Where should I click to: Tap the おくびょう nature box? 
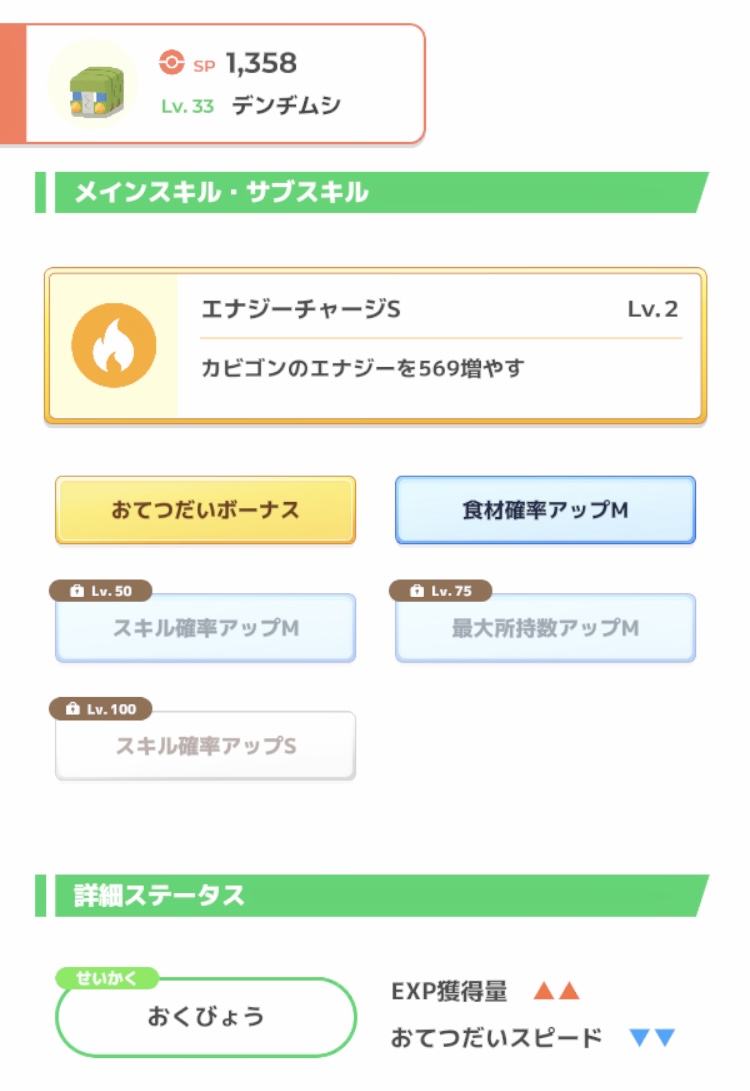pyautogui.click(x=206, y=1018)
